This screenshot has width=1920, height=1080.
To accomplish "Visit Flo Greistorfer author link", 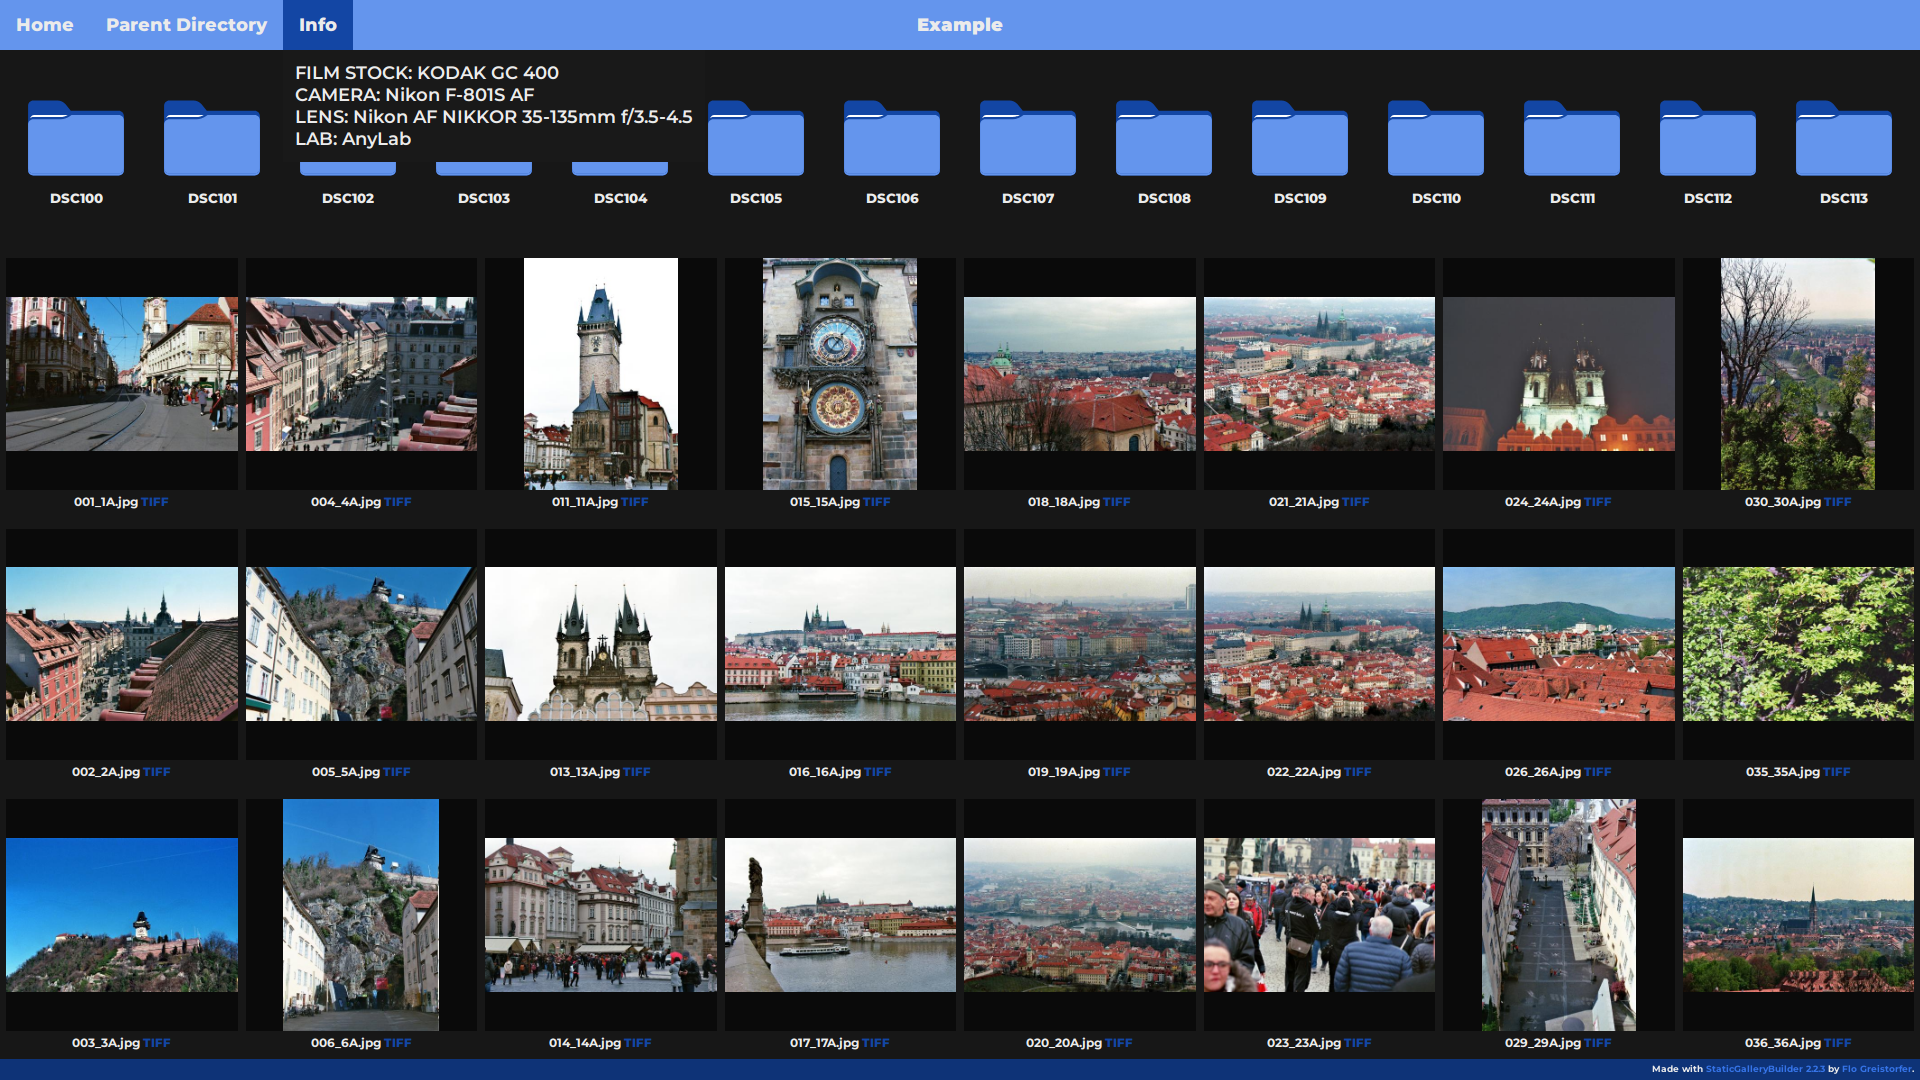I will pos(1876,1069).
